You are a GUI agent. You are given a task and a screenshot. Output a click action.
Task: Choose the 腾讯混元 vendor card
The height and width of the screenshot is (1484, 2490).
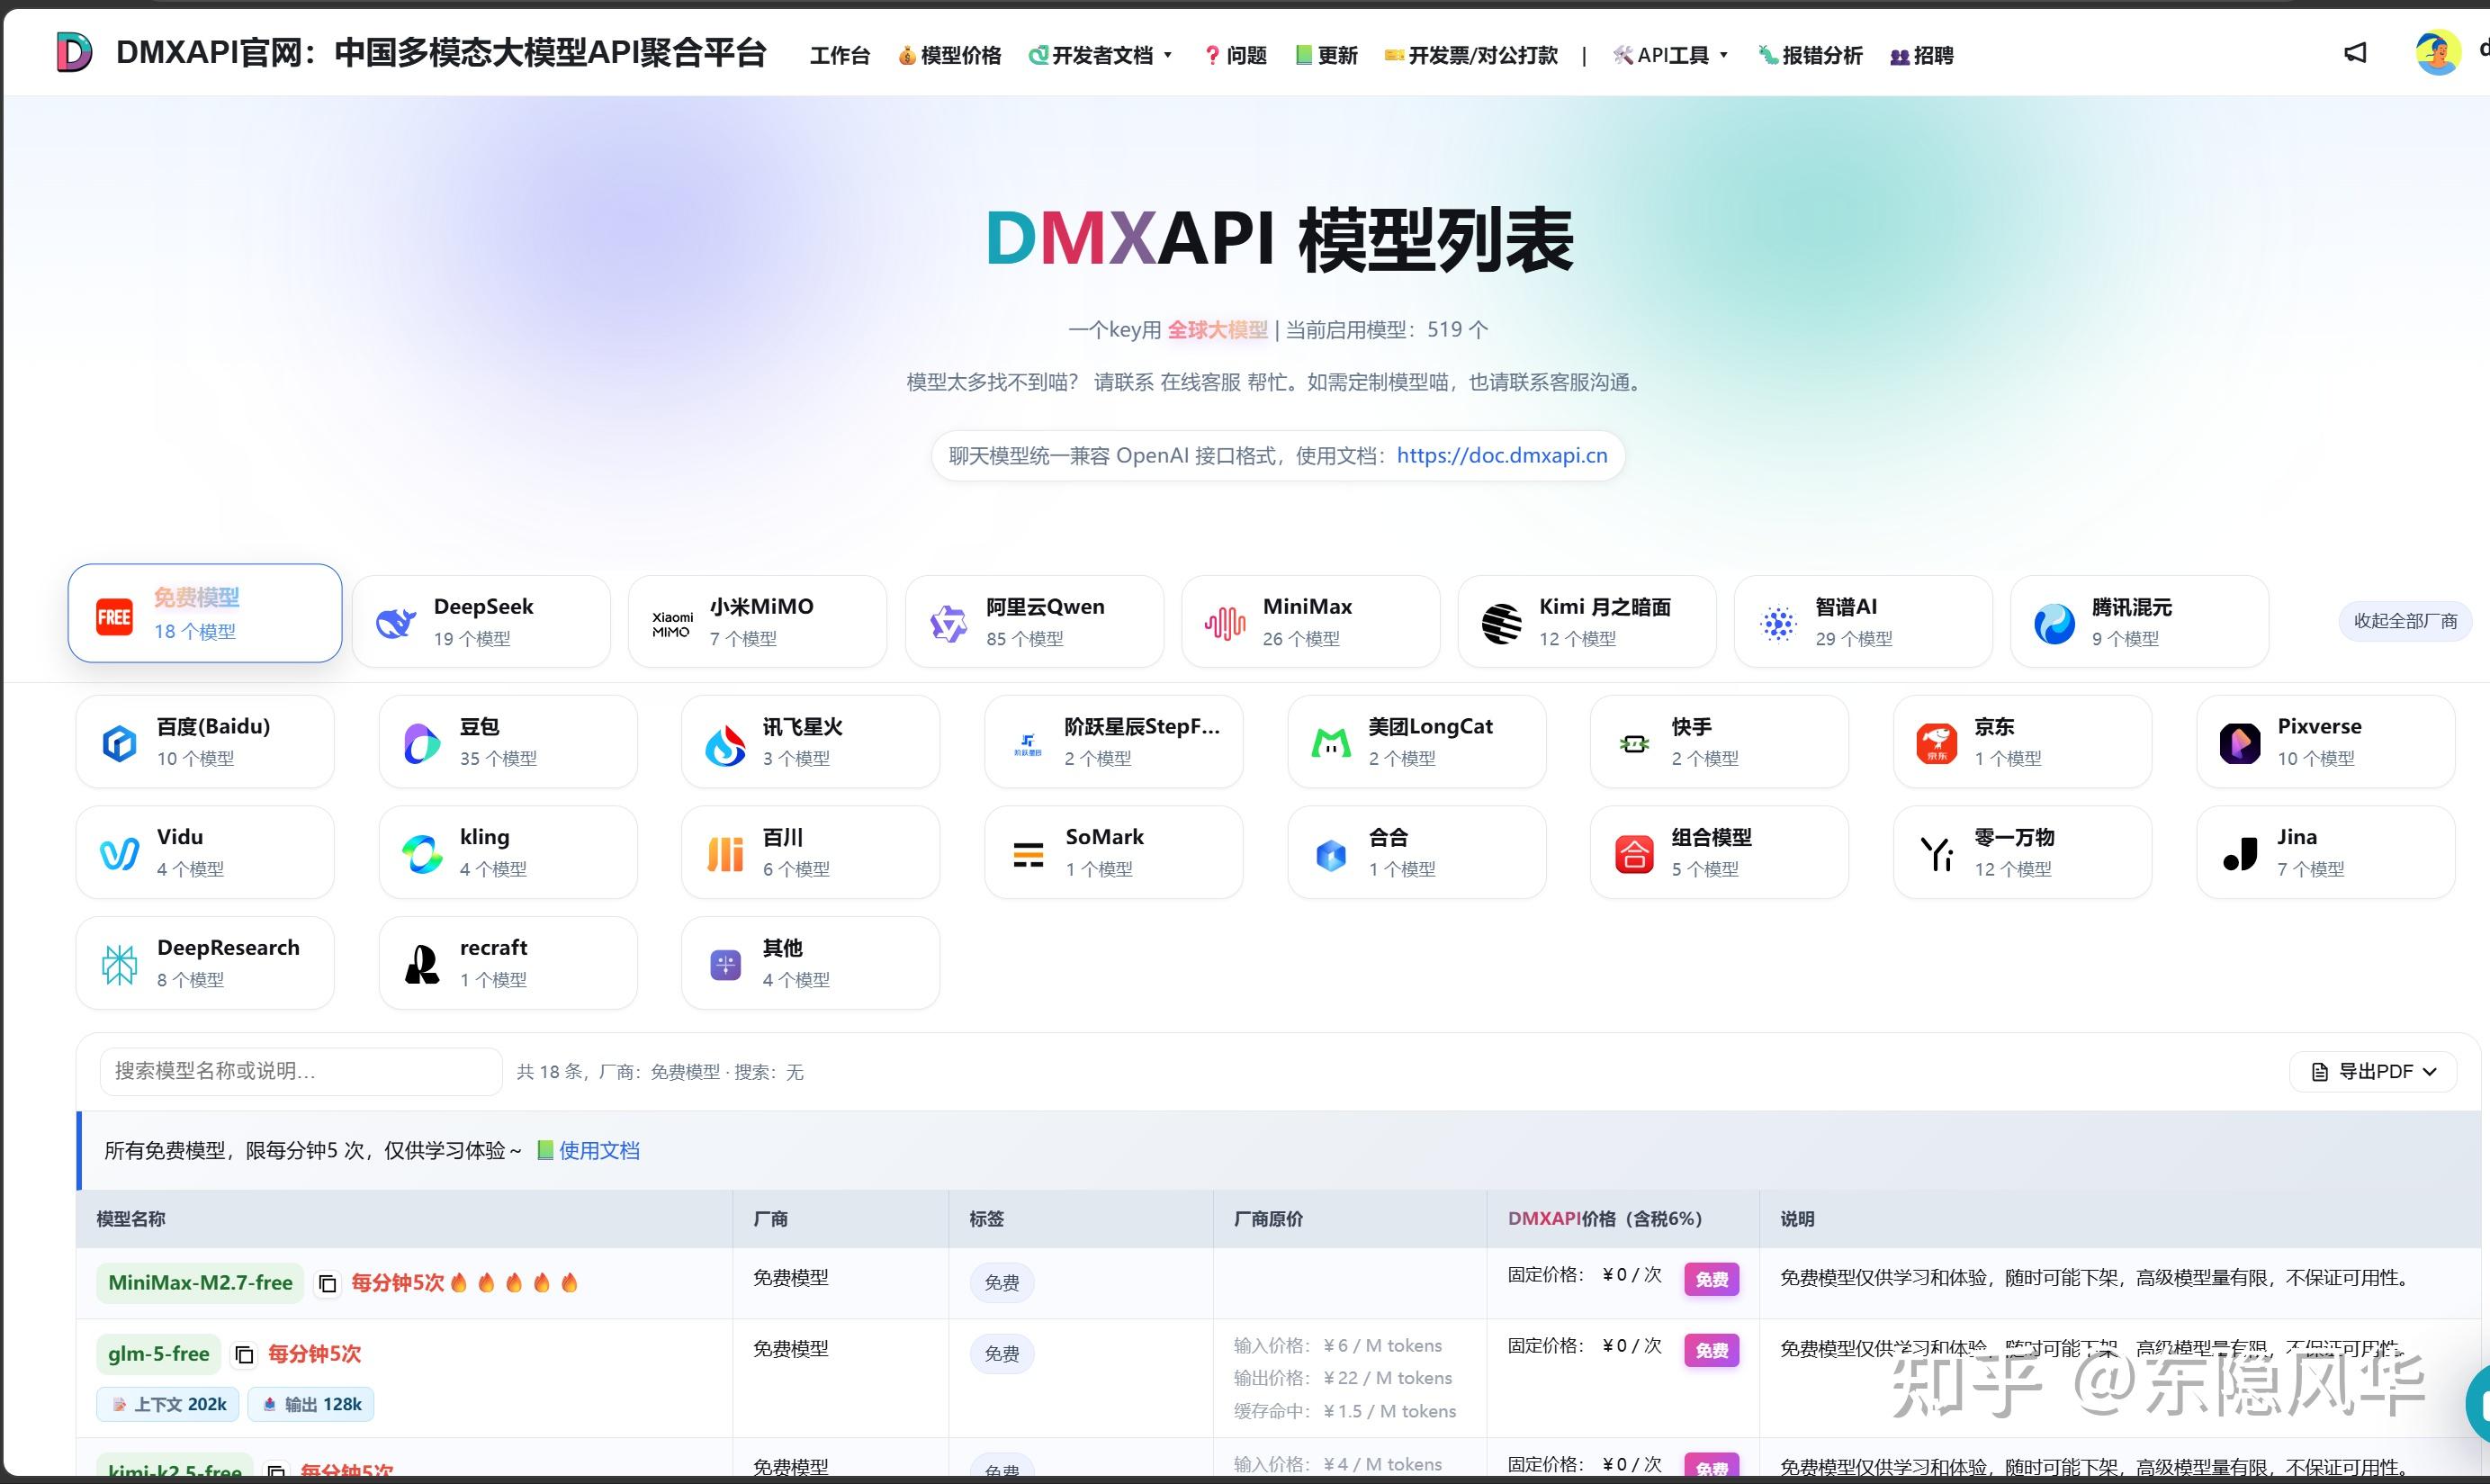click(x=2139, y=621)
